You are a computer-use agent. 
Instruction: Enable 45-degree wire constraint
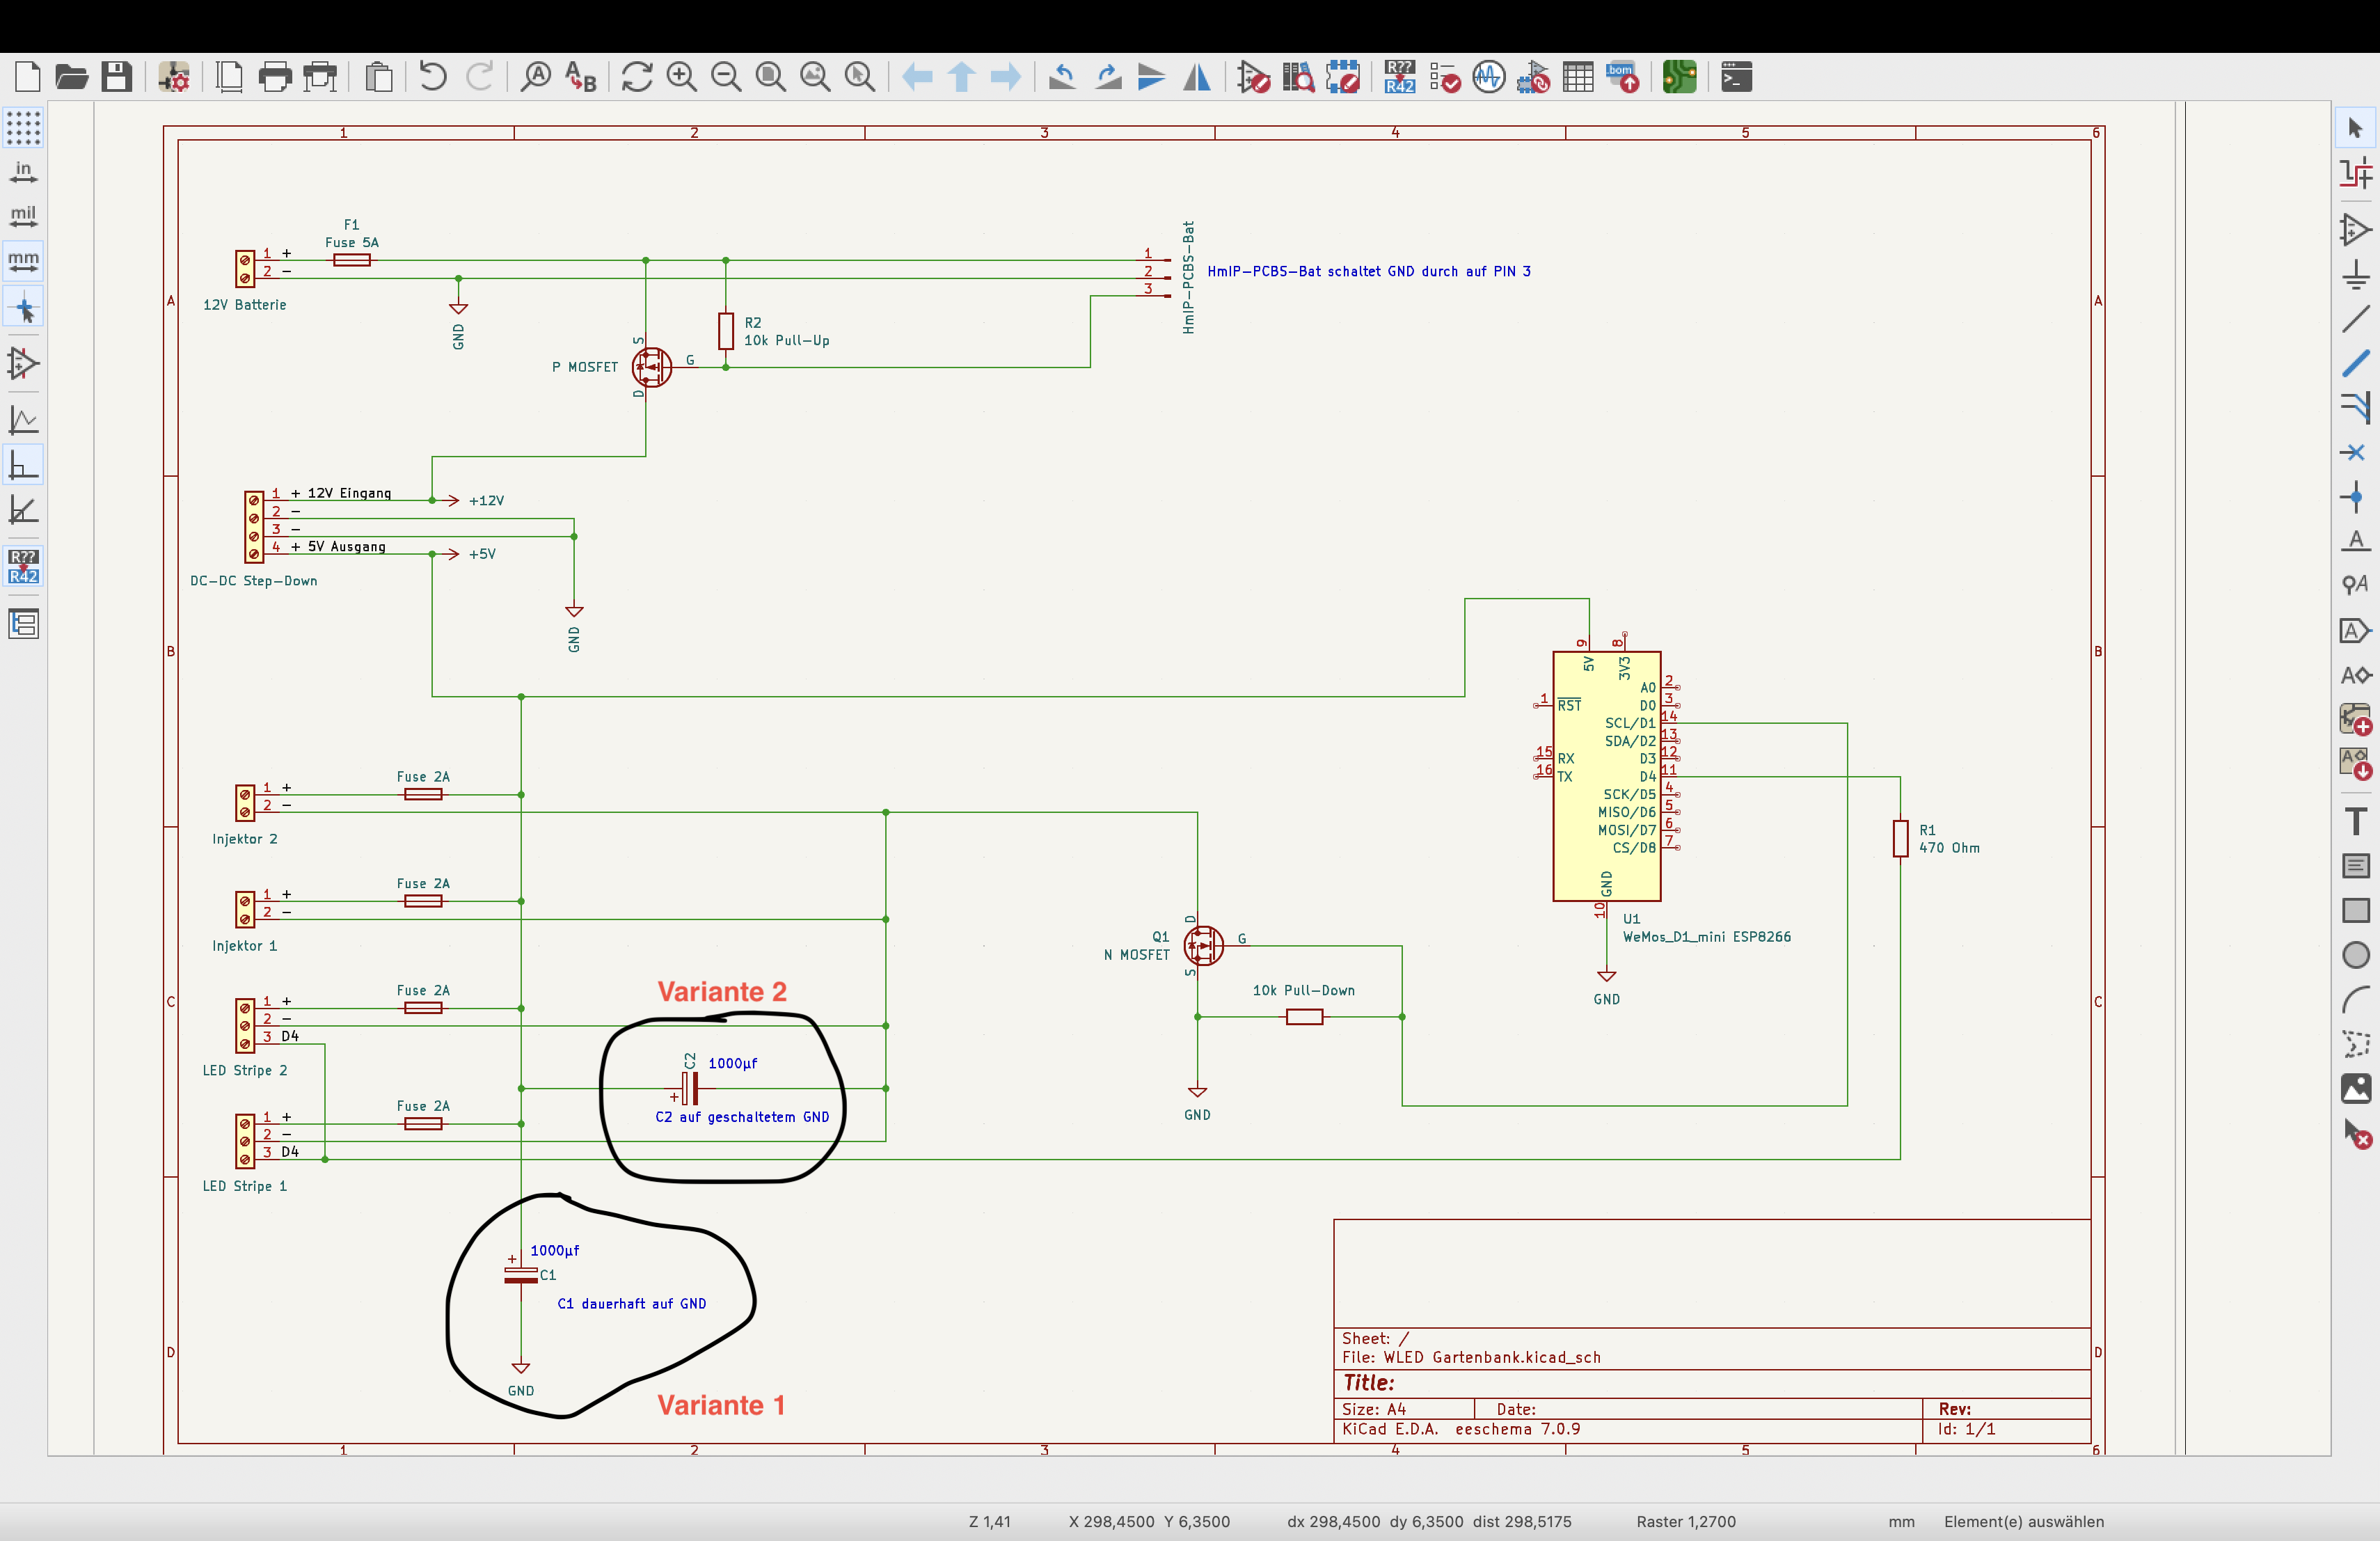[23, 510]
